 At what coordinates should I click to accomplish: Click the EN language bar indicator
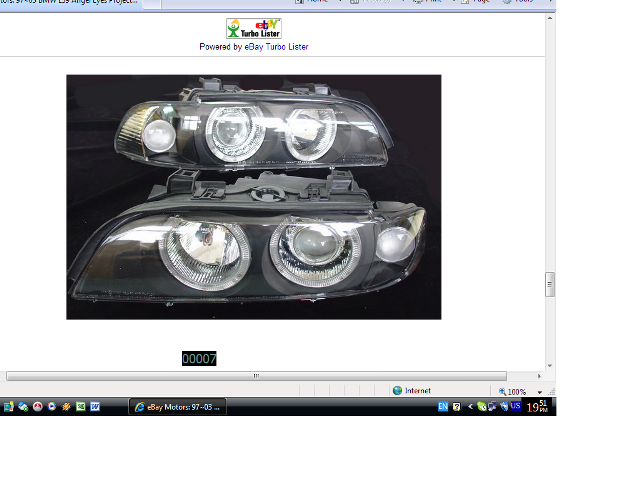(443, 407)
